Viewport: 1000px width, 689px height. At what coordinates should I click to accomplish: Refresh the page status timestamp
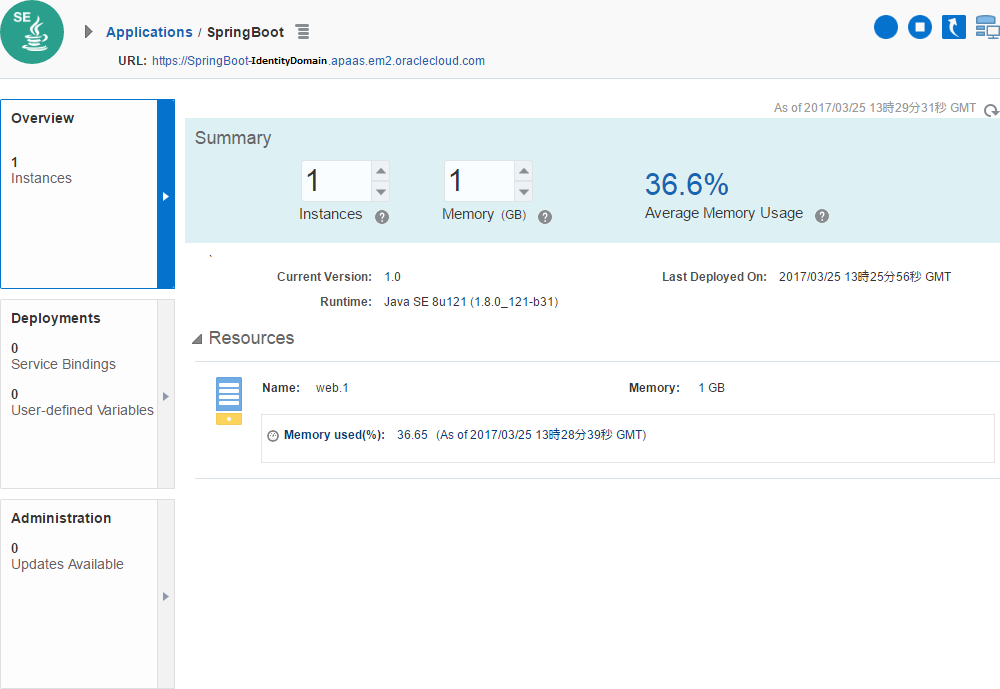(x=991, y=110)
